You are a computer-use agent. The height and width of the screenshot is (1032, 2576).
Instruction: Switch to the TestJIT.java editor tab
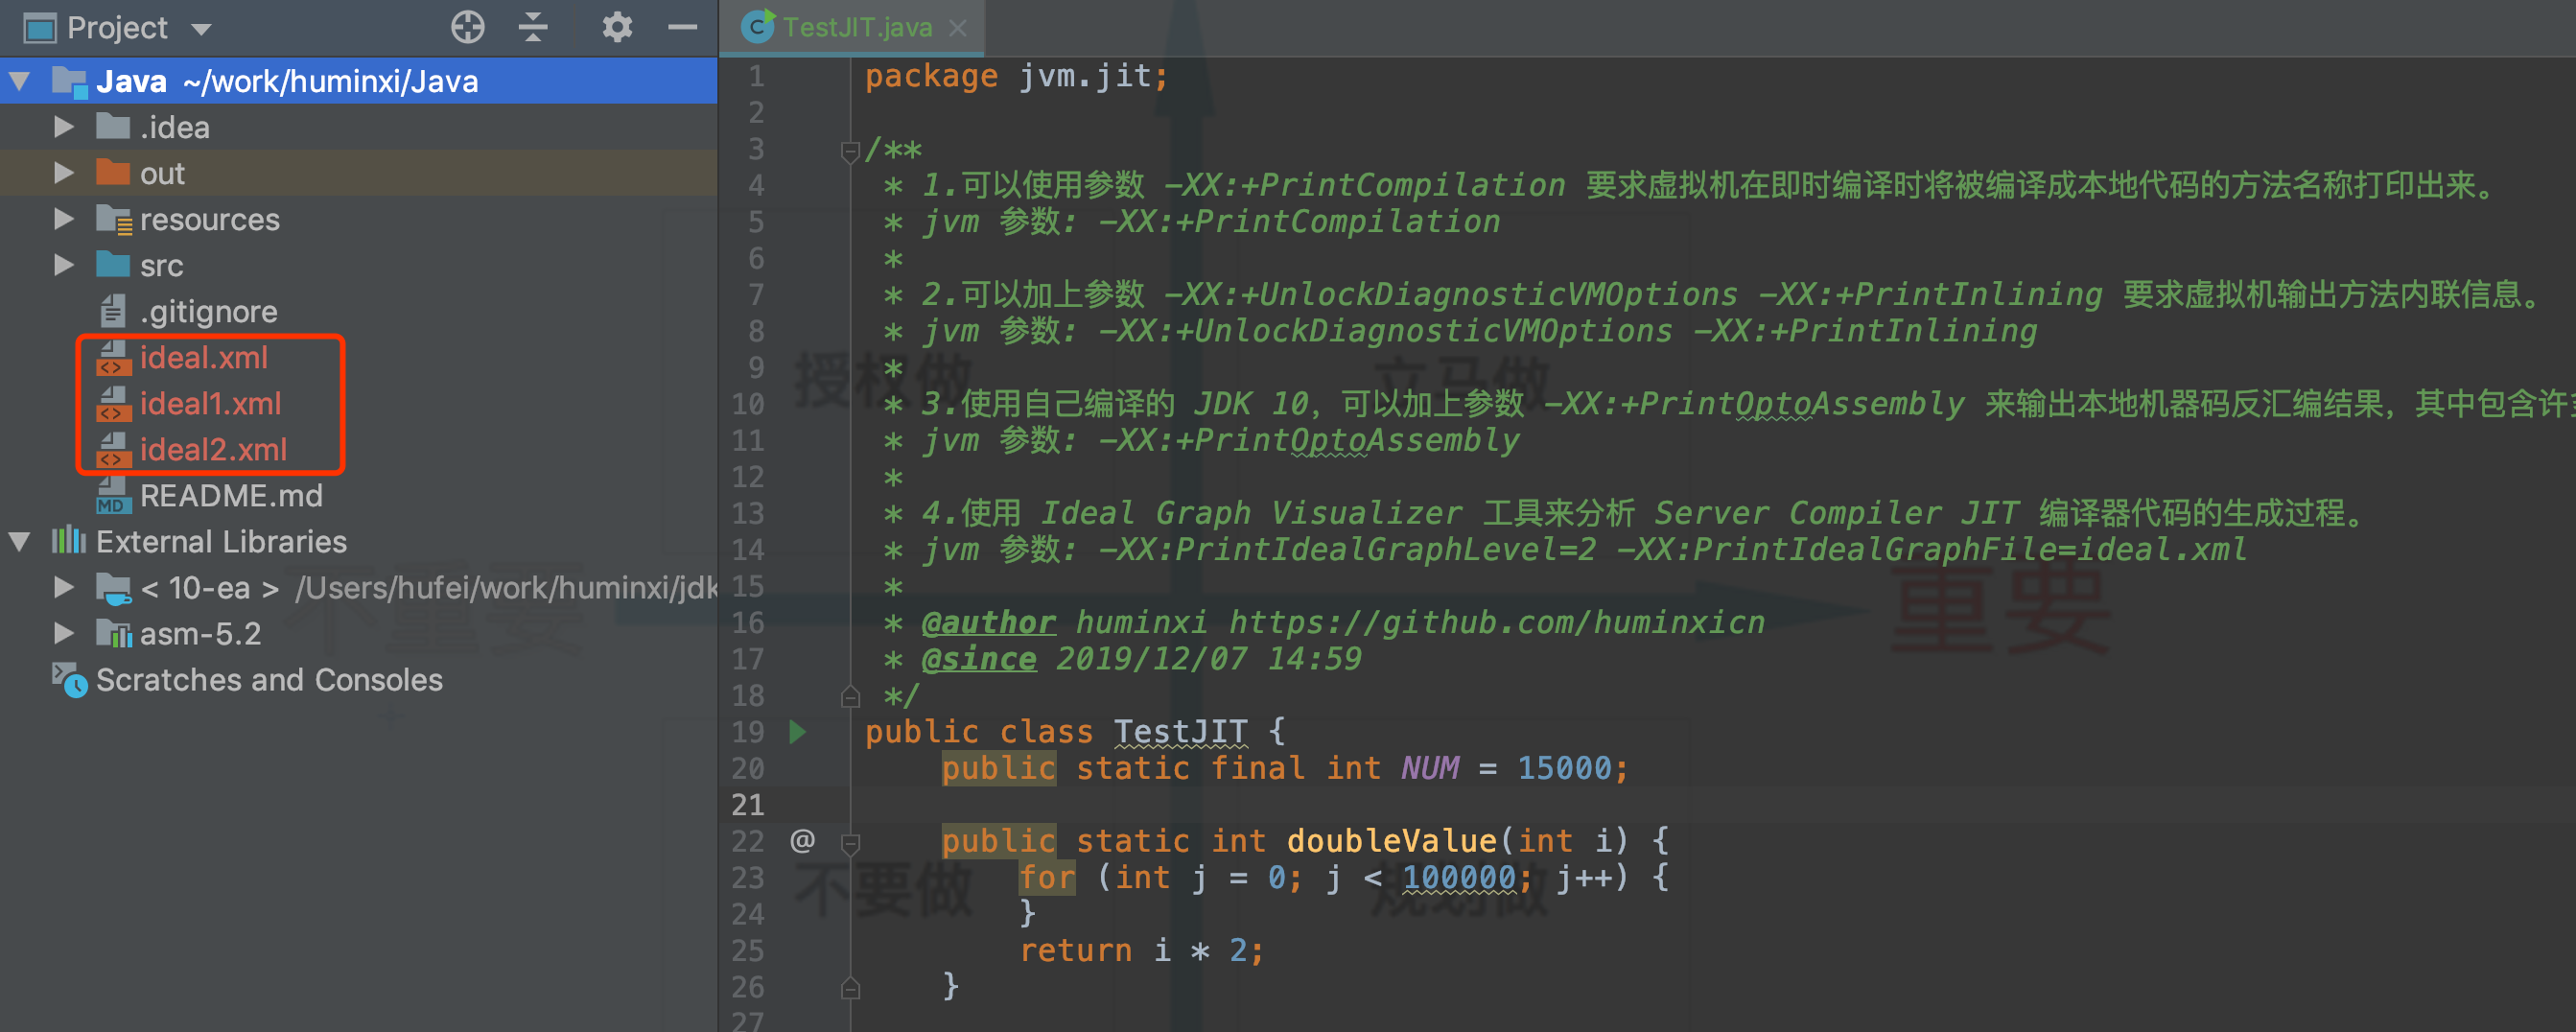coord(855,27)
